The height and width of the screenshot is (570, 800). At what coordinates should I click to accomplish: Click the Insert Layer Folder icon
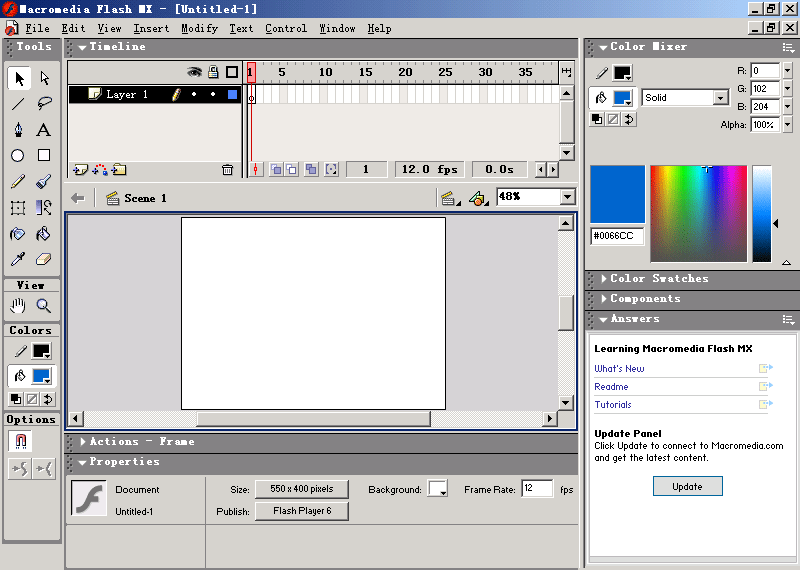tap(119, 169)
